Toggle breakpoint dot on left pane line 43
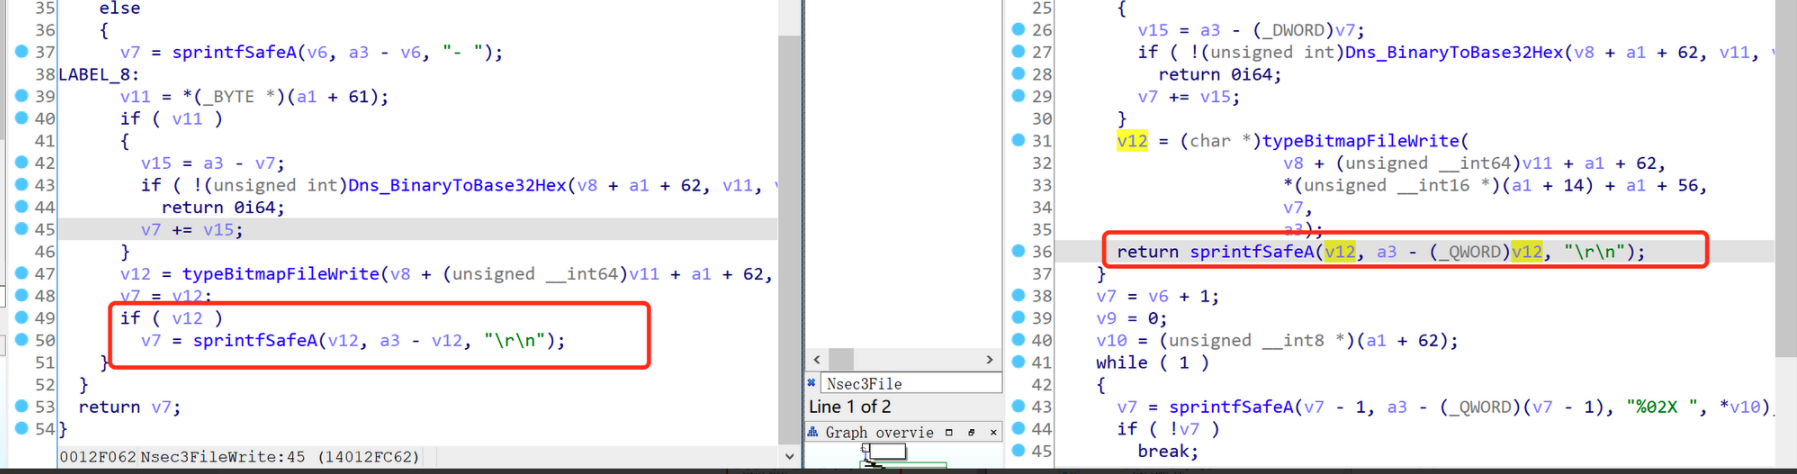The image size is (1797, 474). click(21, 184)
